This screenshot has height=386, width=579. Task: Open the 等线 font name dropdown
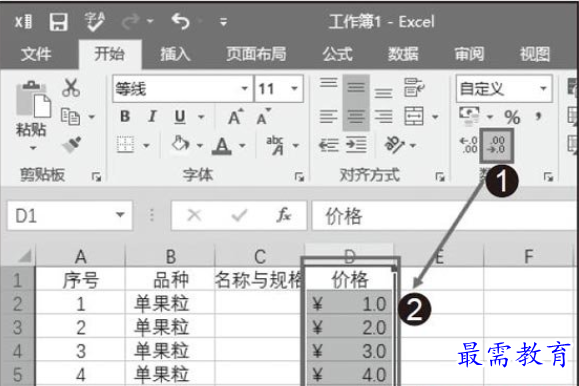244,88
